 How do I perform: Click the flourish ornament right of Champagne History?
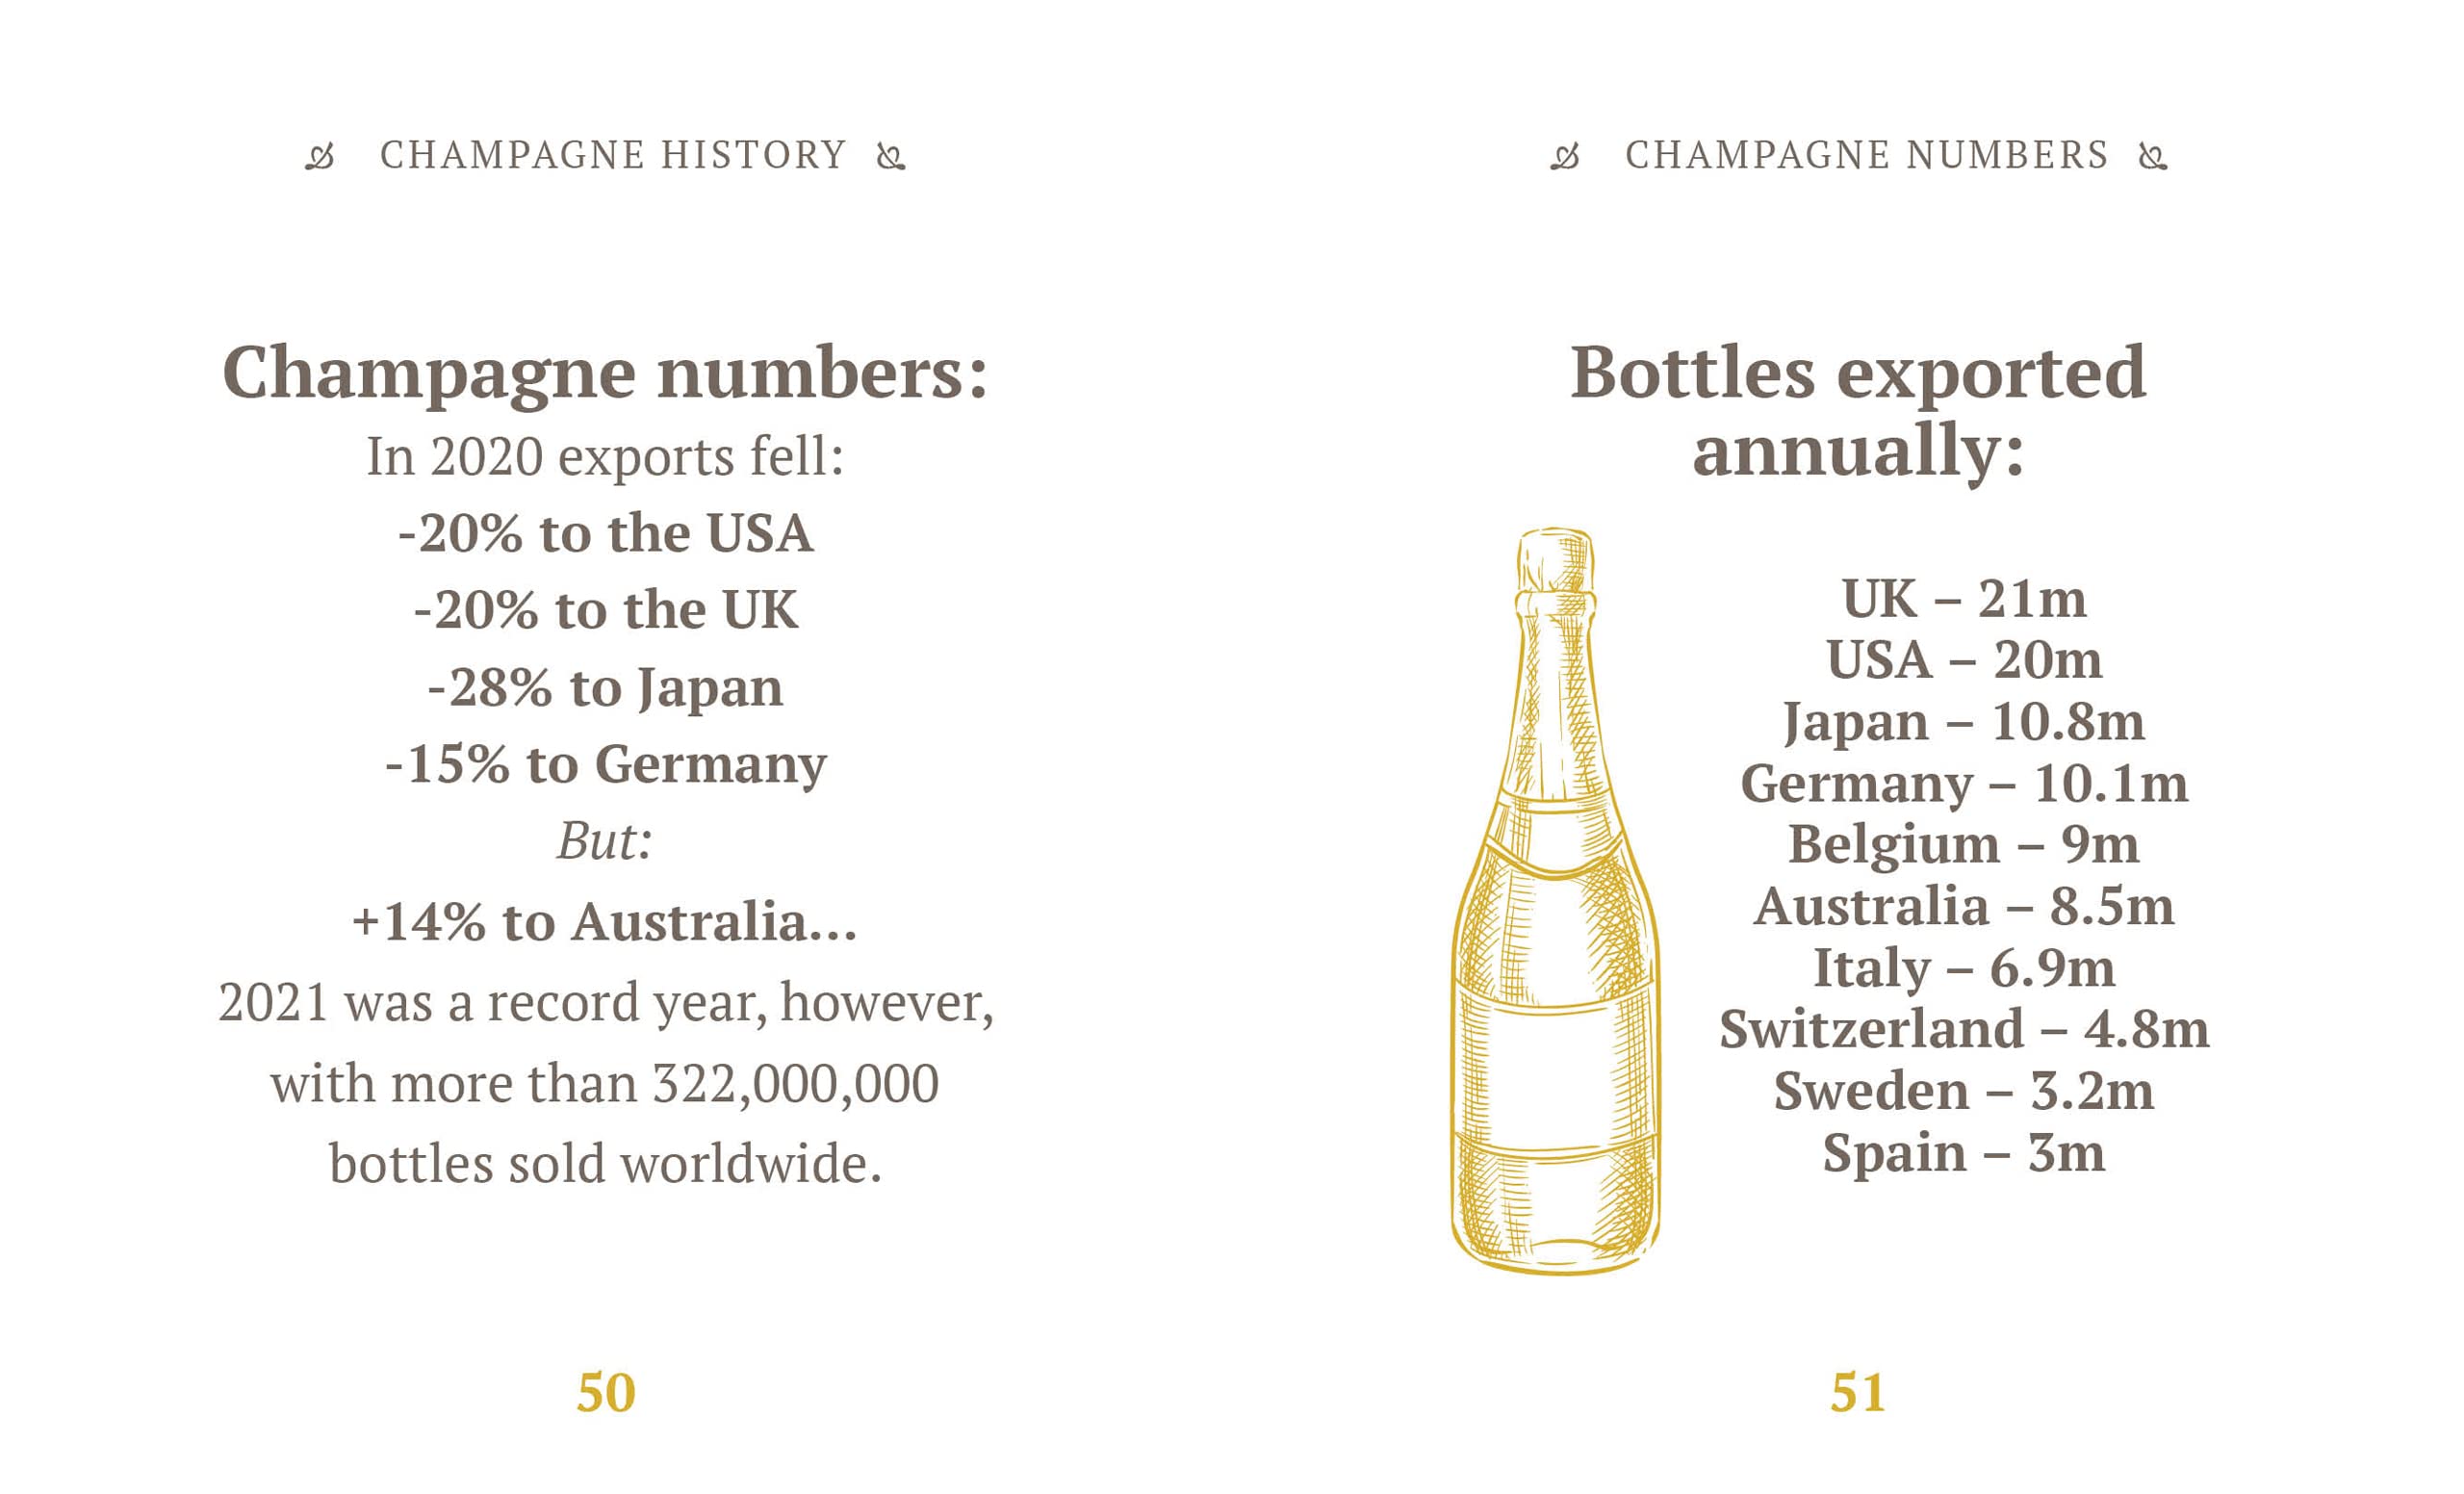pos(890,157)
